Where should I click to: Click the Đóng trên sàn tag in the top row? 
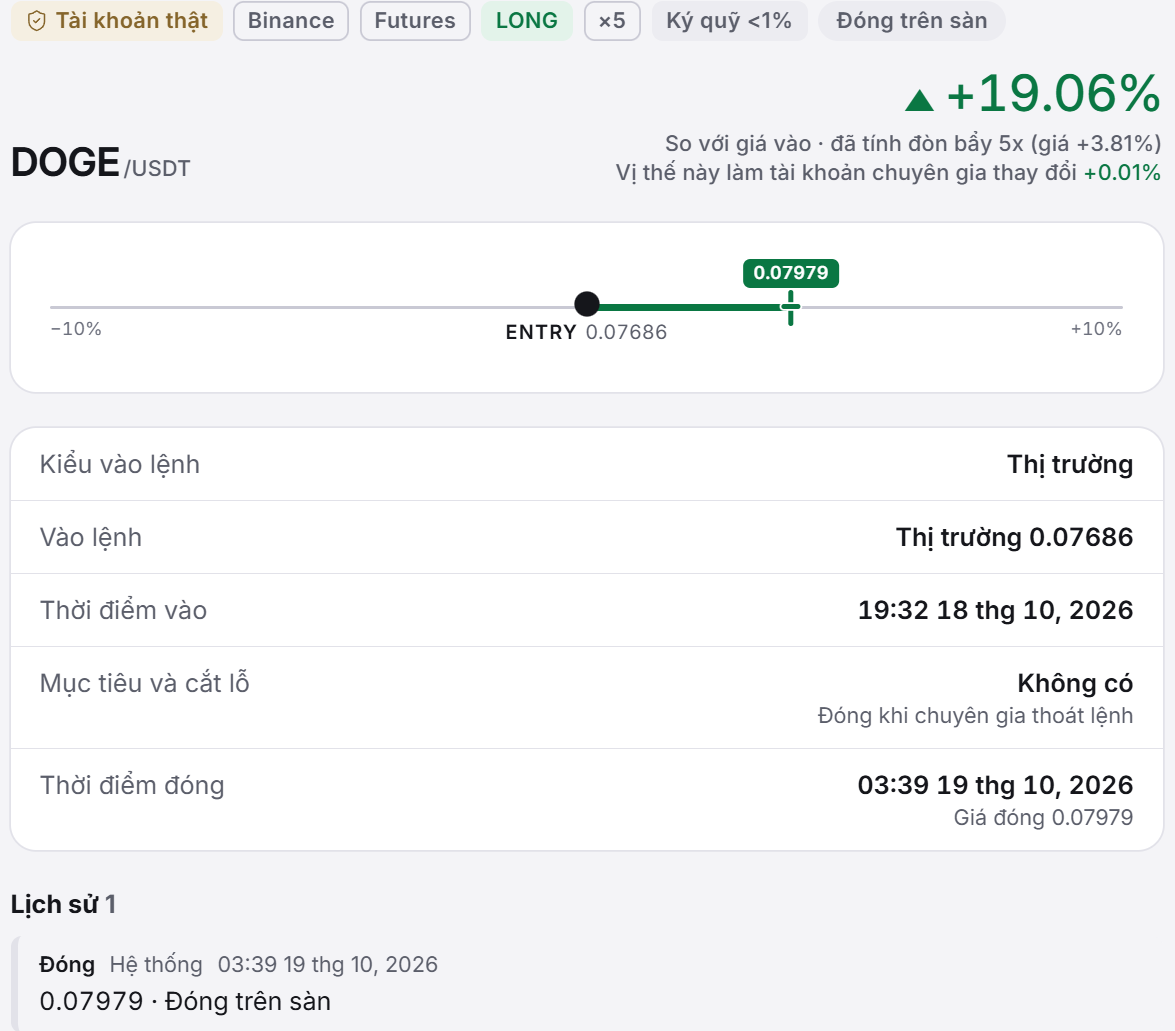point(912,21)
